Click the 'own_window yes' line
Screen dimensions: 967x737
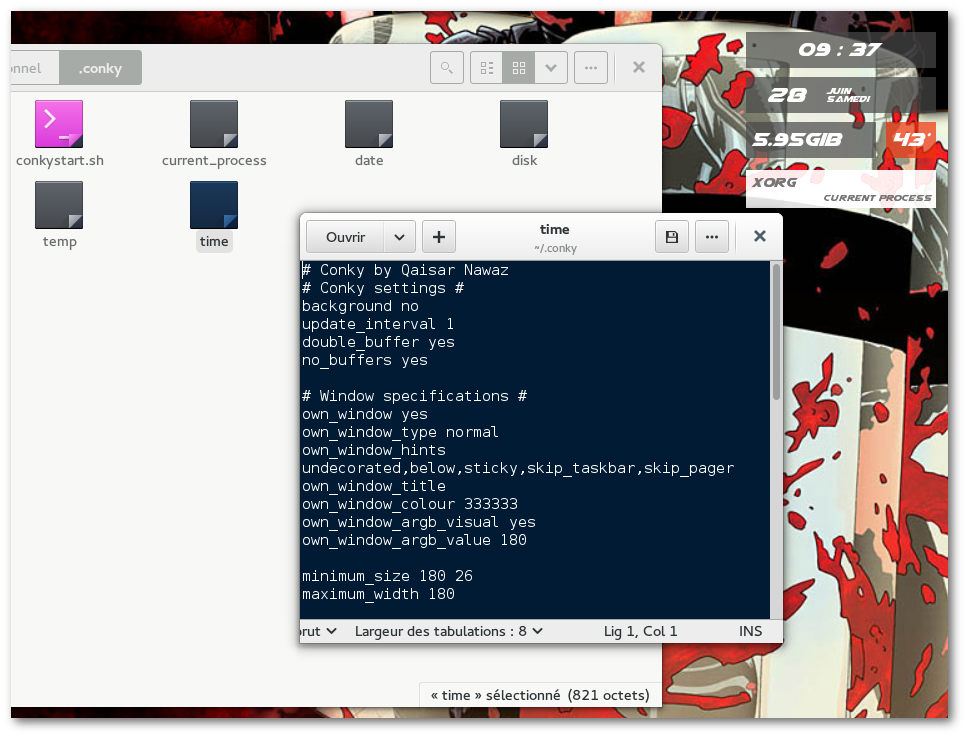point(364,414)
